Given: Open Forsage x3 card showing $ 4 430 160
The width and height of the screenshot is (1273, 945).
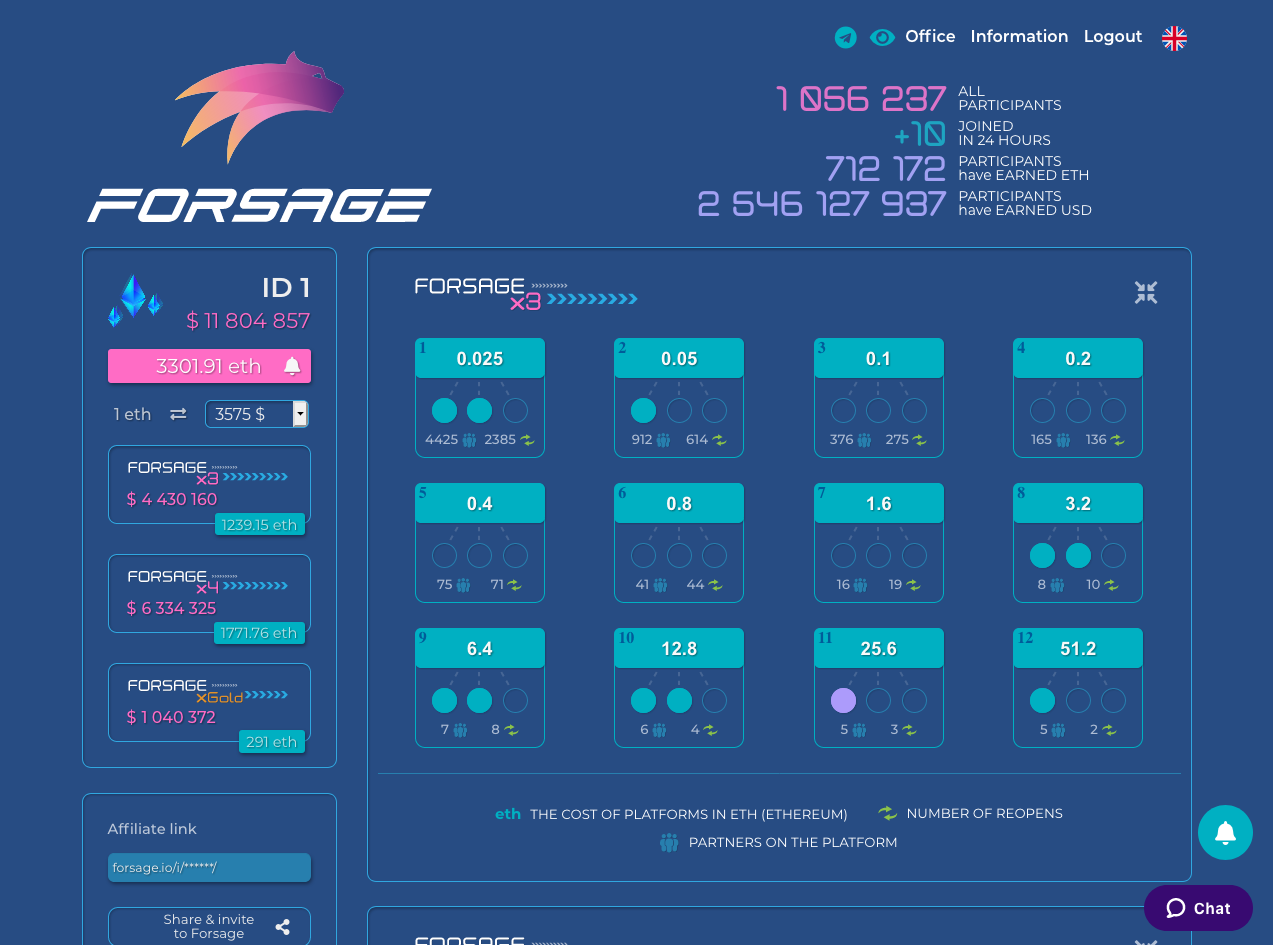Looking at the screenshot, I should tap(209, 484).
